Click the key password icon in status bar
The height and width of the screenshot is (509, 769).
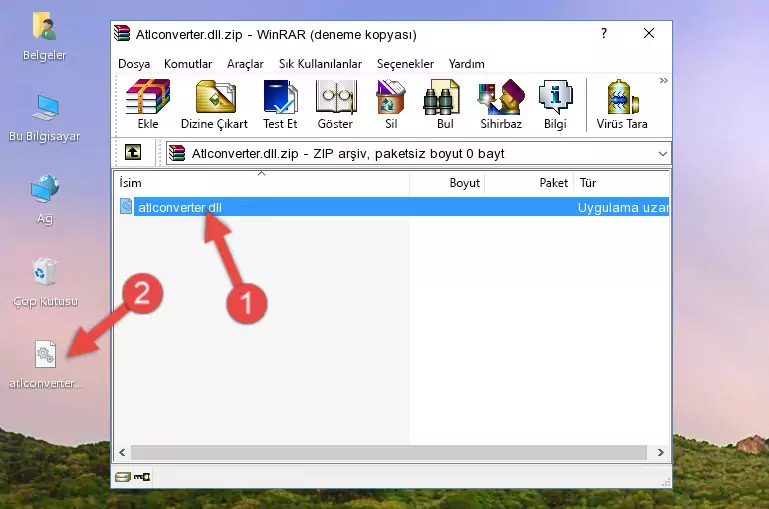[x=142, y=476]
